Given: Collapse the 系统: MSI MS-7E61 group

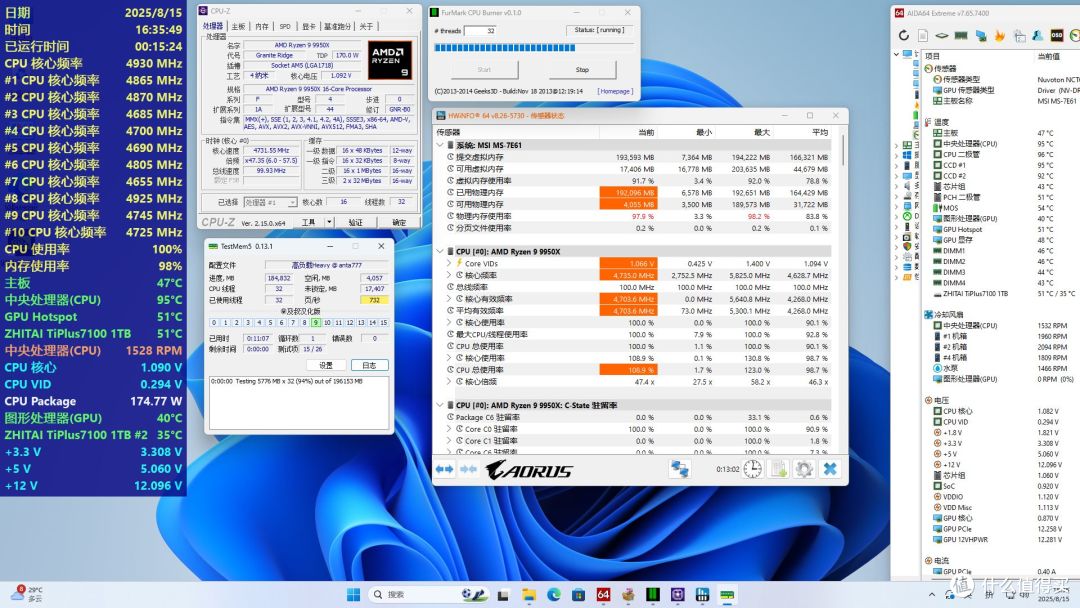Looking at the screenshot, I should click(440, 145).
